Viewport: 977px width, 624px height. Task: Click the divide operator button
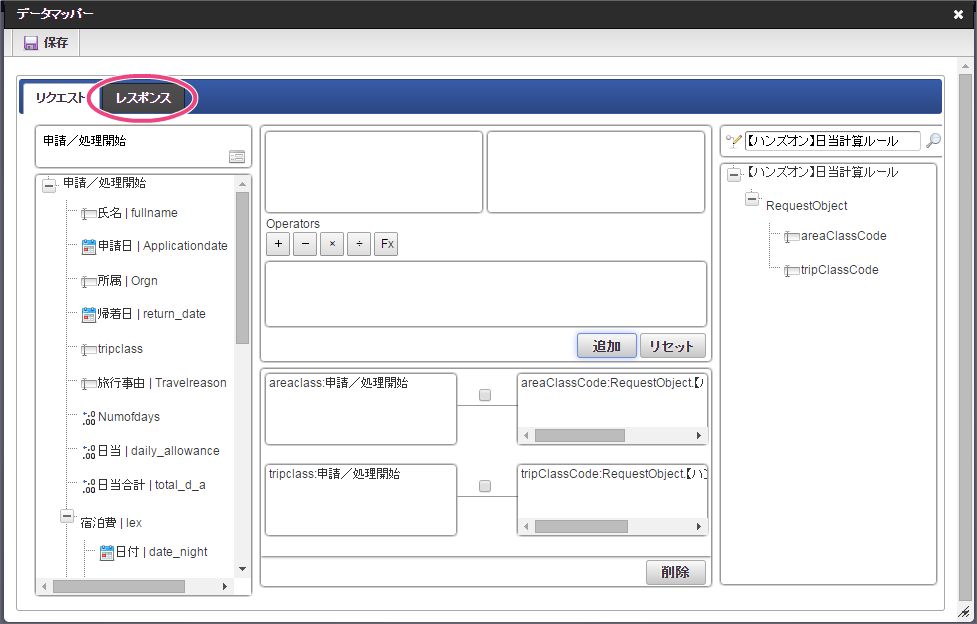click(x=359, y=244)
